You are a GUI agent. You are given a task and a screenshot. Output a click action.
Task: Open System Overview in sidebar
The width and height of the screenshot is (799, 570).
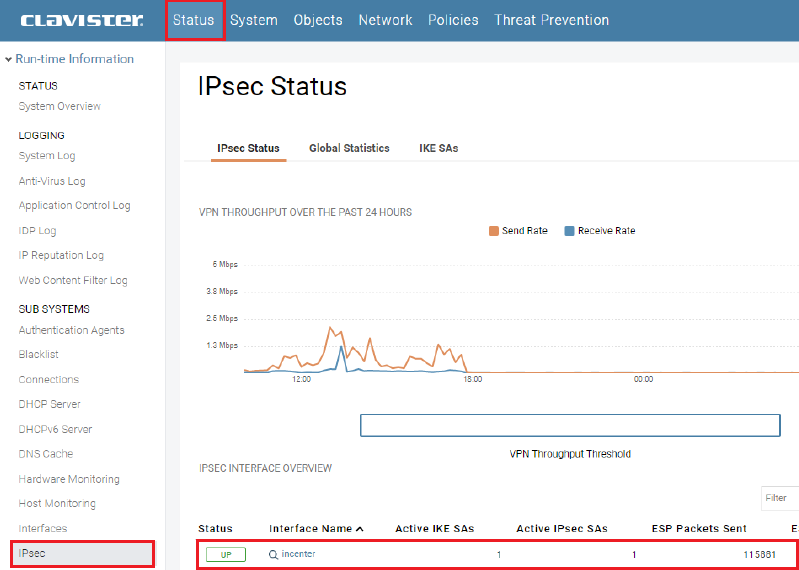tap(59, 107)
